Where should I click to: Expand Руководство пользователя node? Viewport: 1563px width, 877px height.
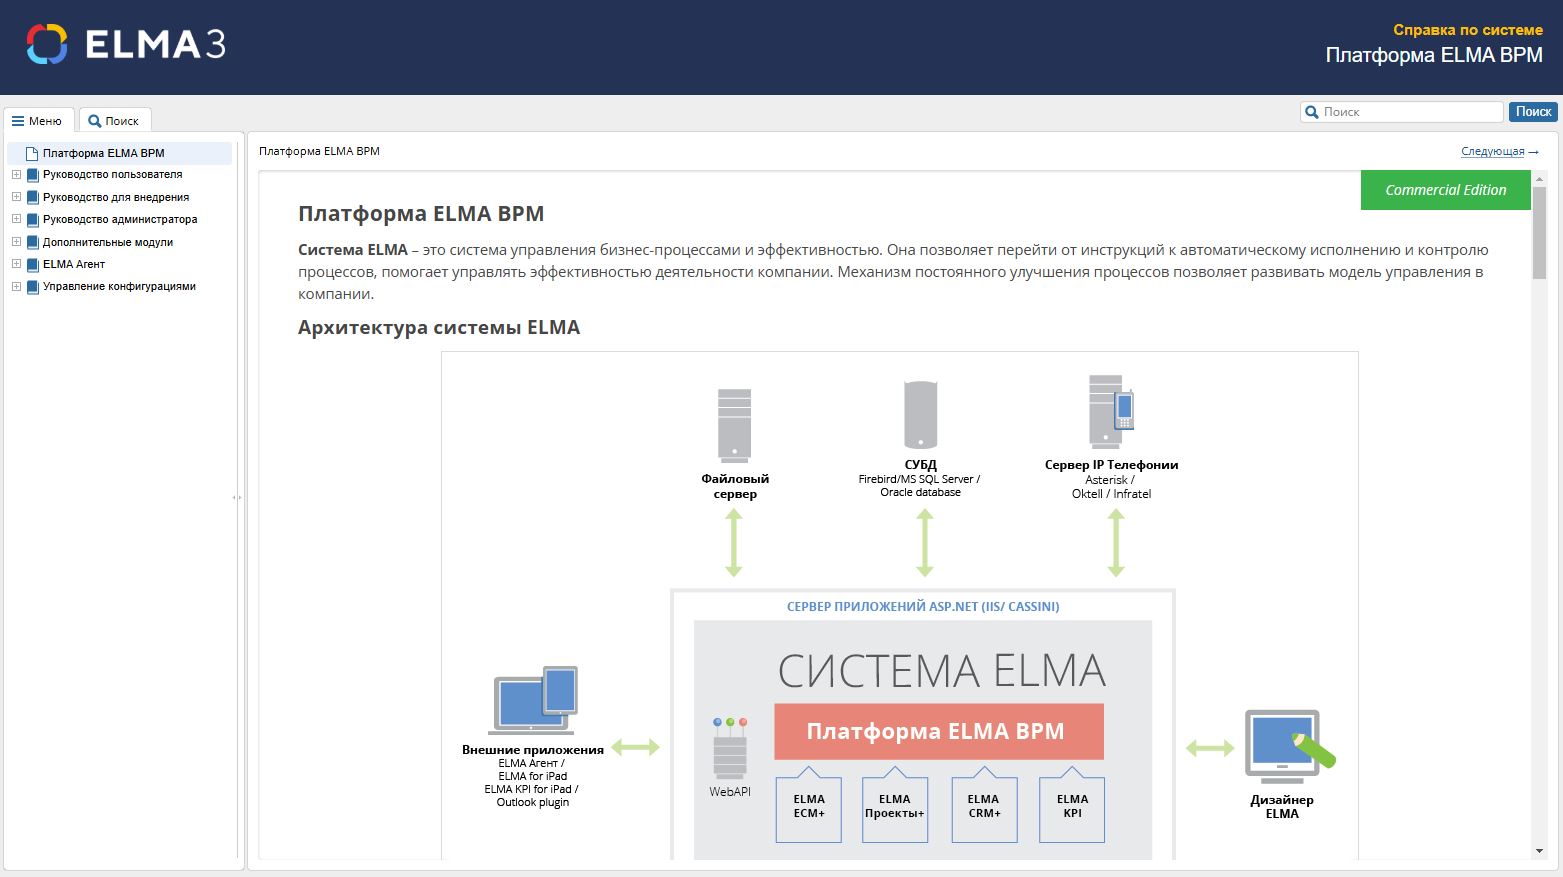[x=16, y=174]
